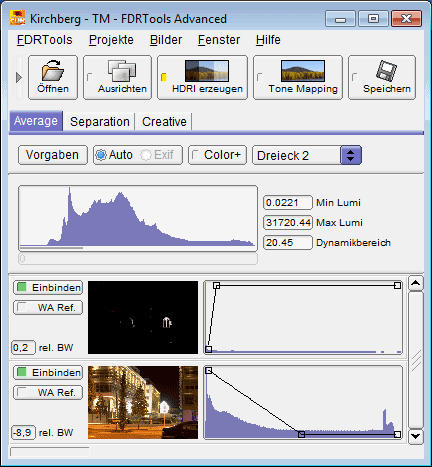Image resolution: width=432 pixels, height=467 pixels.
Task: Open the Fenster menu
Action: (219, 40)
